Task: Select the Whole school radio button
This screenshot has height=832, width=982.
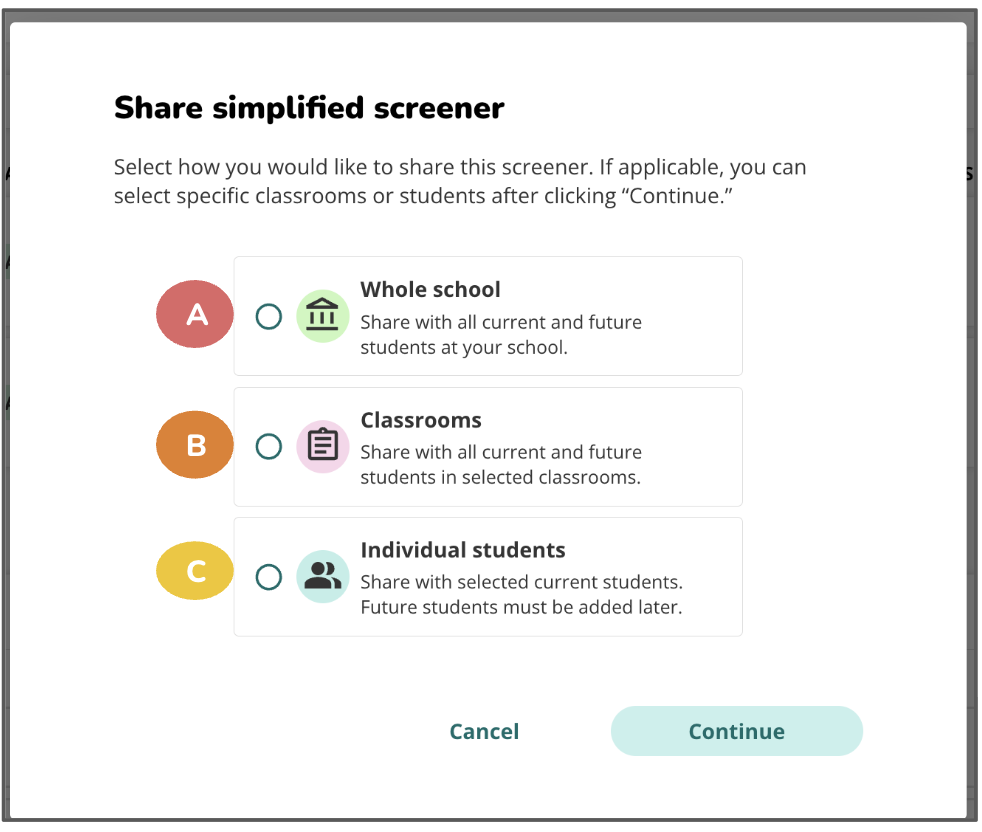Action: tap(269, 317)
